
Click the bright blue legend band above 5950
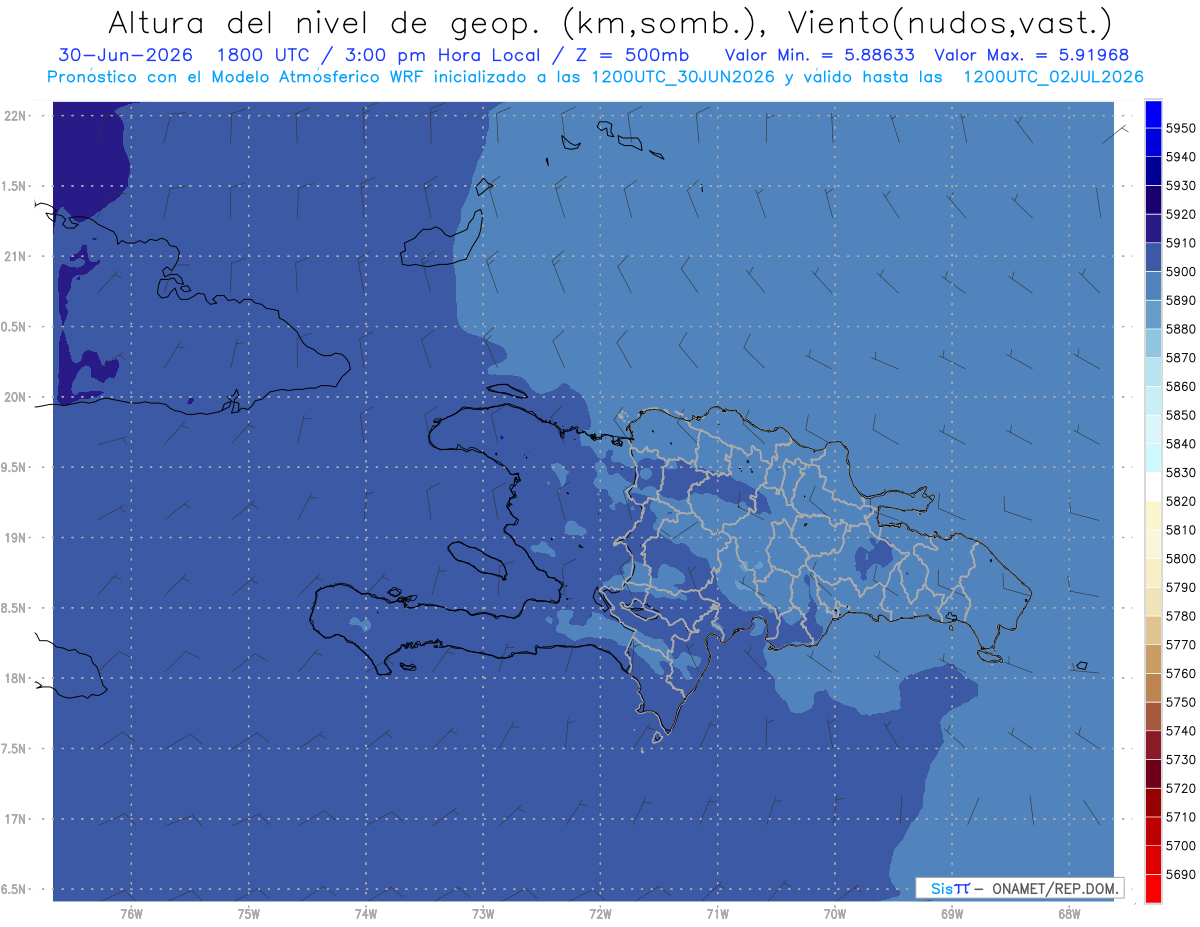[1153, 114]
